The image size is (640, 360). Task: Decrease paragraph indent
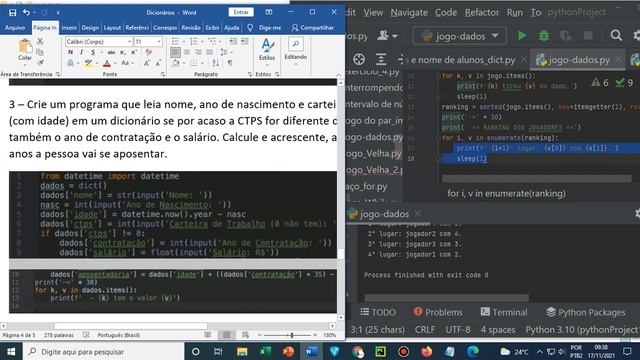coord(233,41)
